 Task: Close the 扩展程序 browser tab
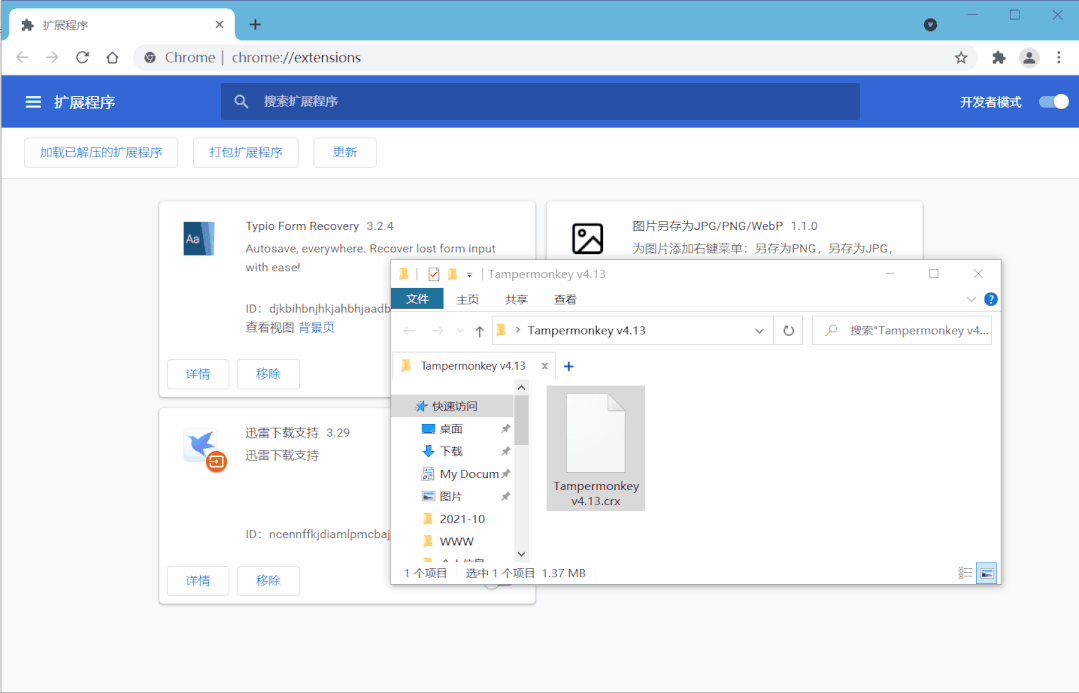(x=219, y=25)
